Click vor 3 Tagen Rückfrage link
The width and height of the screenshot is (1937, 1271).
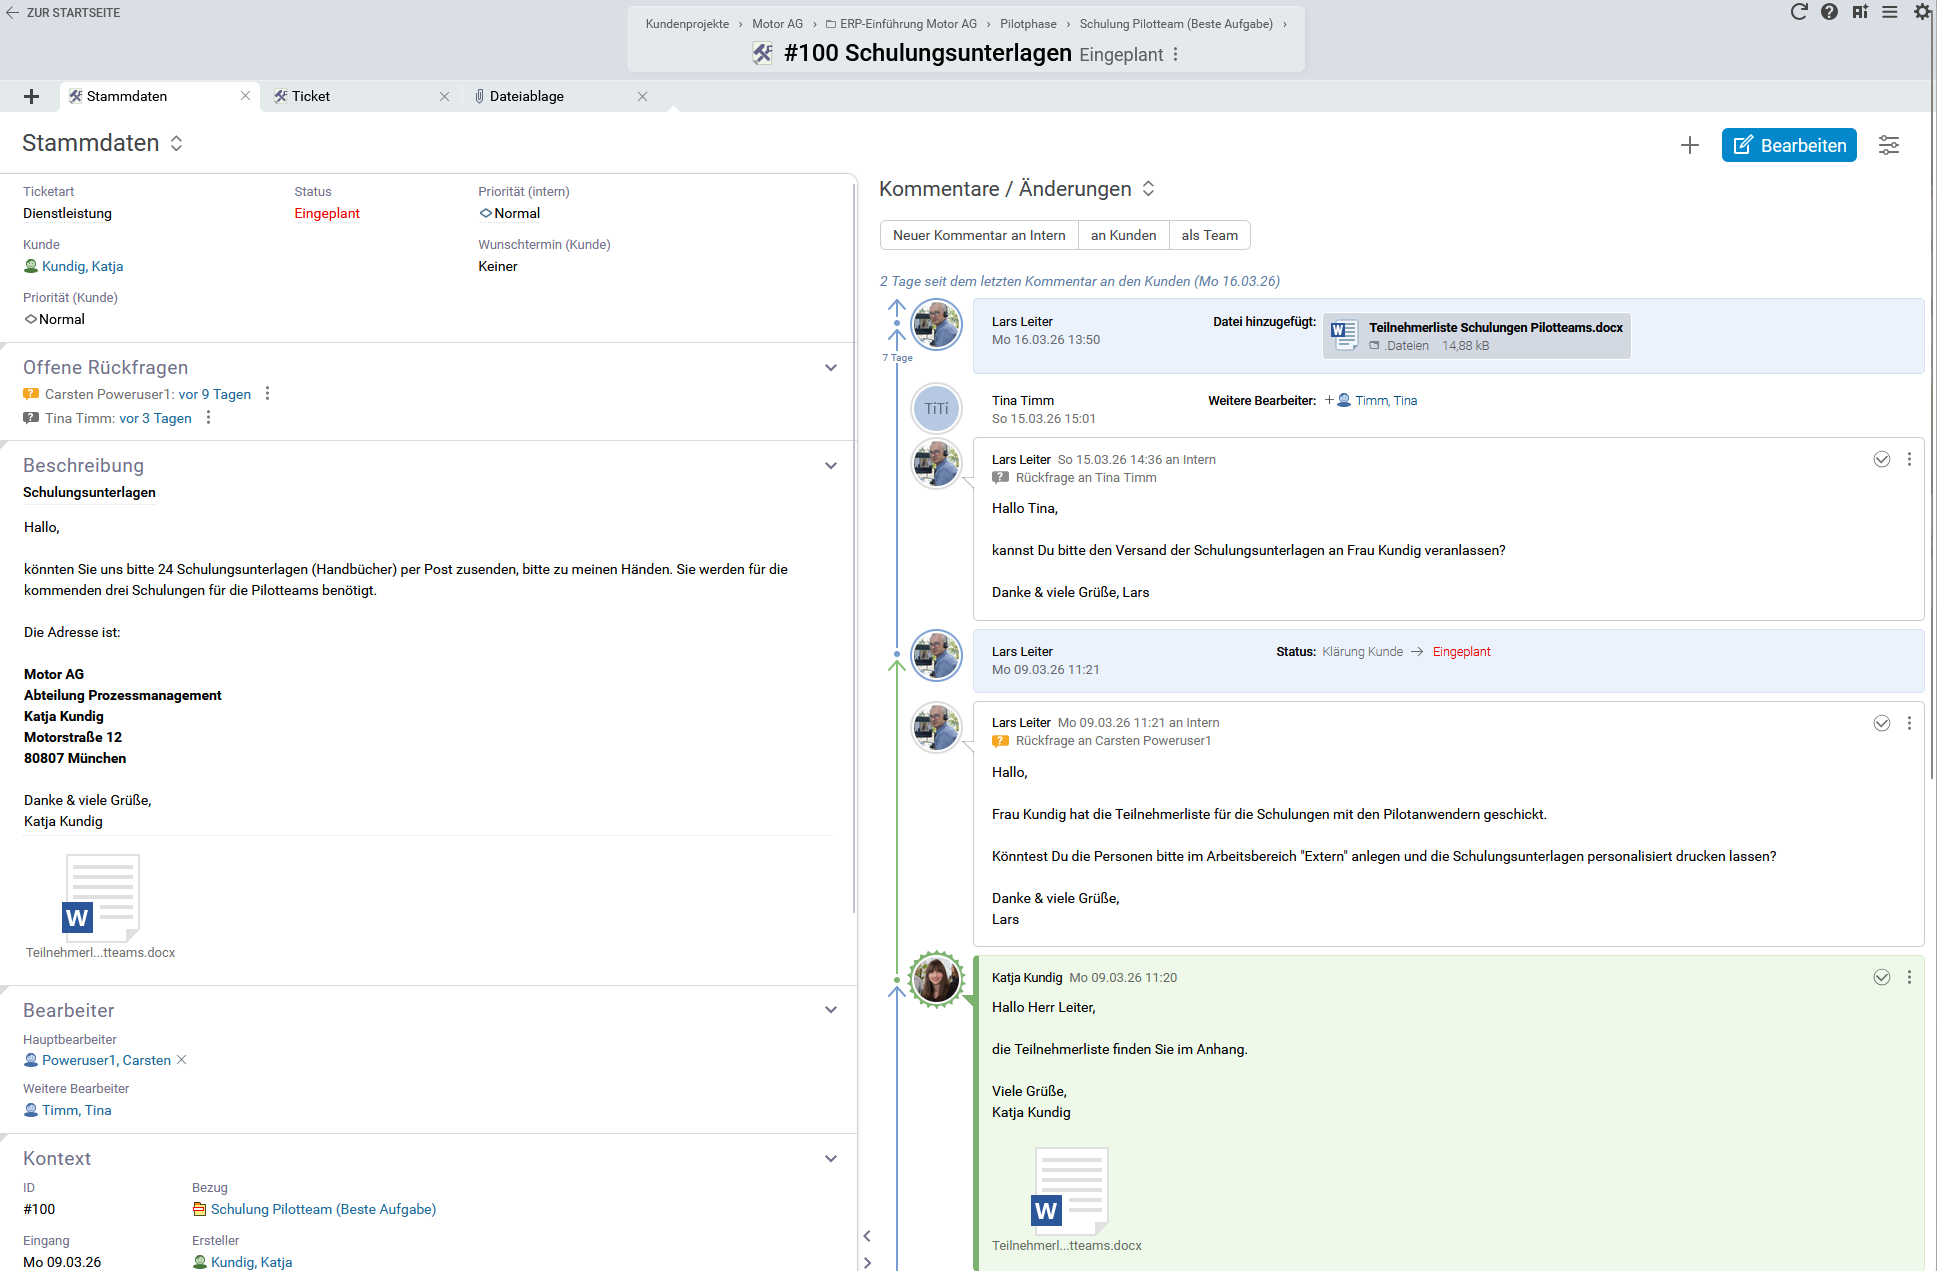155,418
